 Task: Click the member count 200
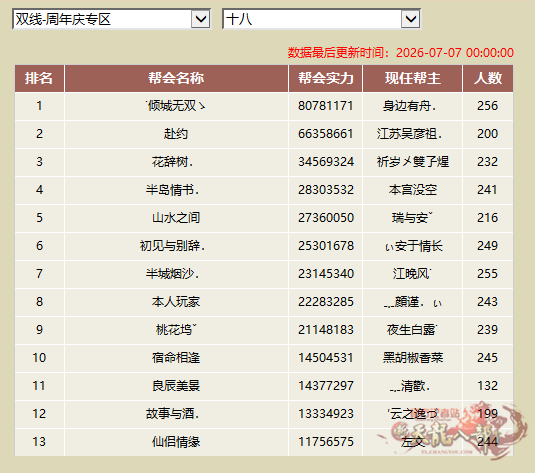[488, 134]
